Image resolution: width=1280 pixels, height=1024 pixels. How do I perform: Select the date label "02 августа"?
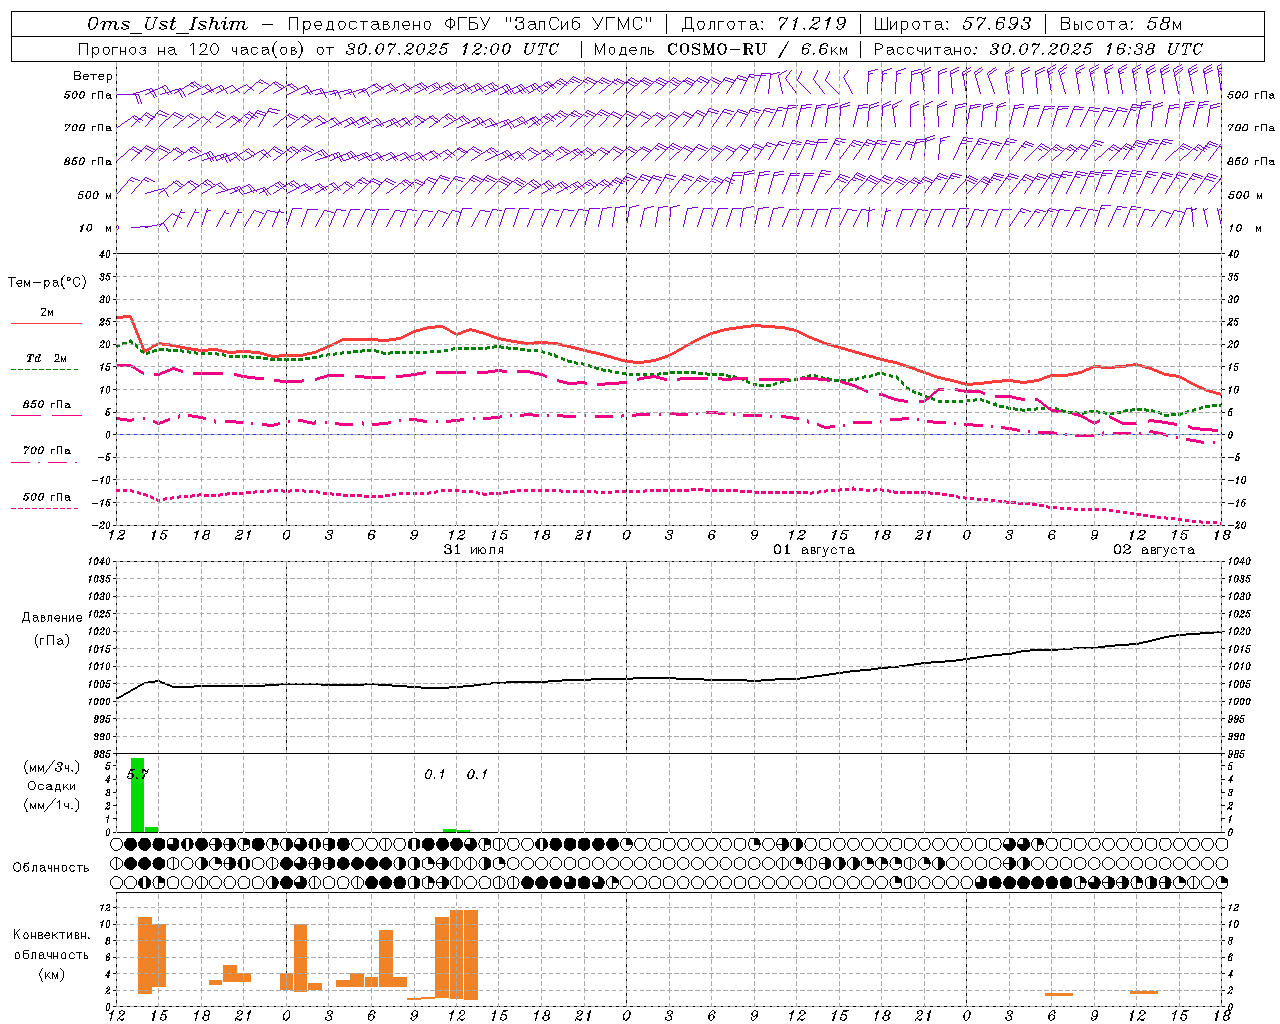[x=1154, y=550]
